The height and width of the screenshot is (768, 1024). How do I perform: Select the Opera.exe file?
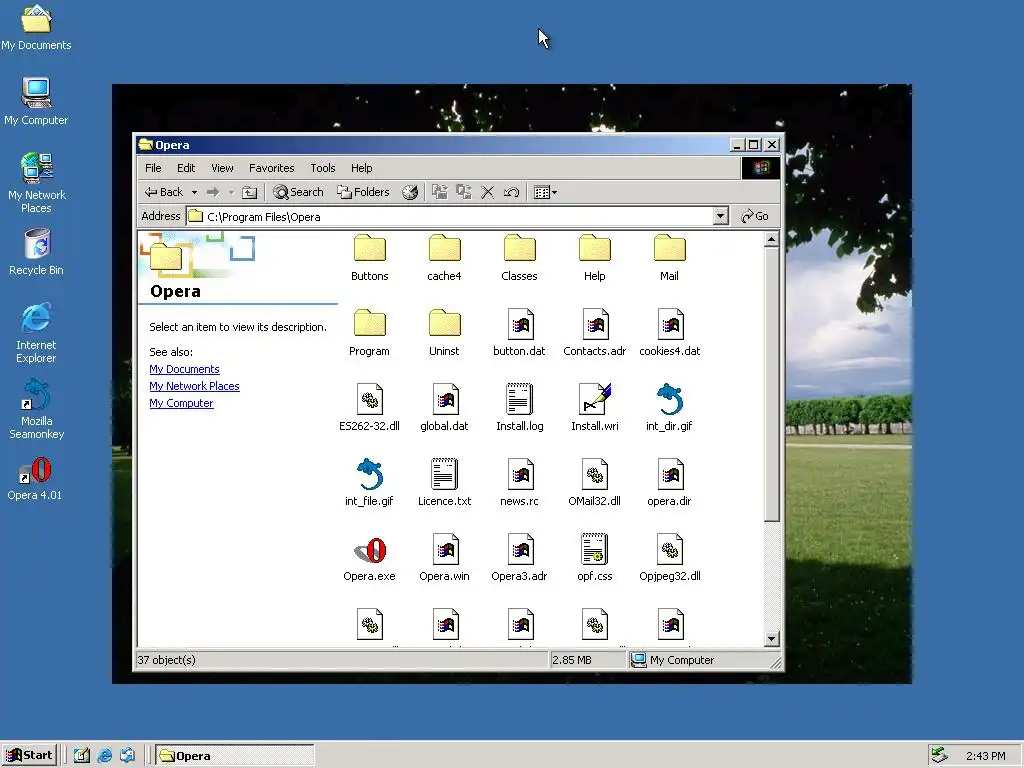[x=369, y=558]
